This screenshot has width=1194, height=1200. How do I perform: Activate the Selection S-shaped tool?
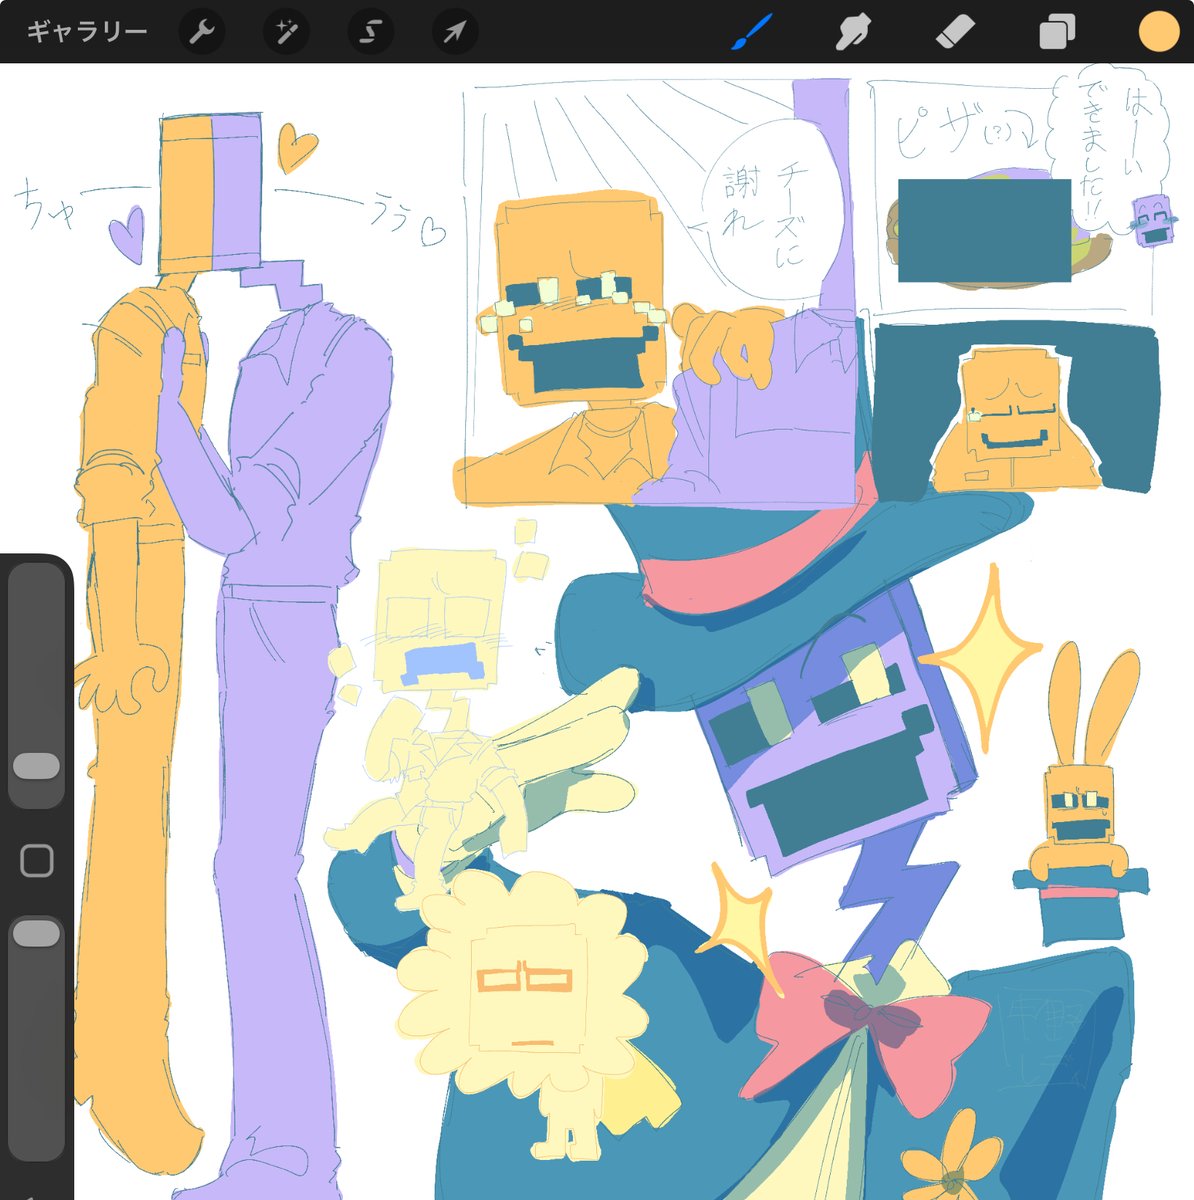[x=370, y=32]
